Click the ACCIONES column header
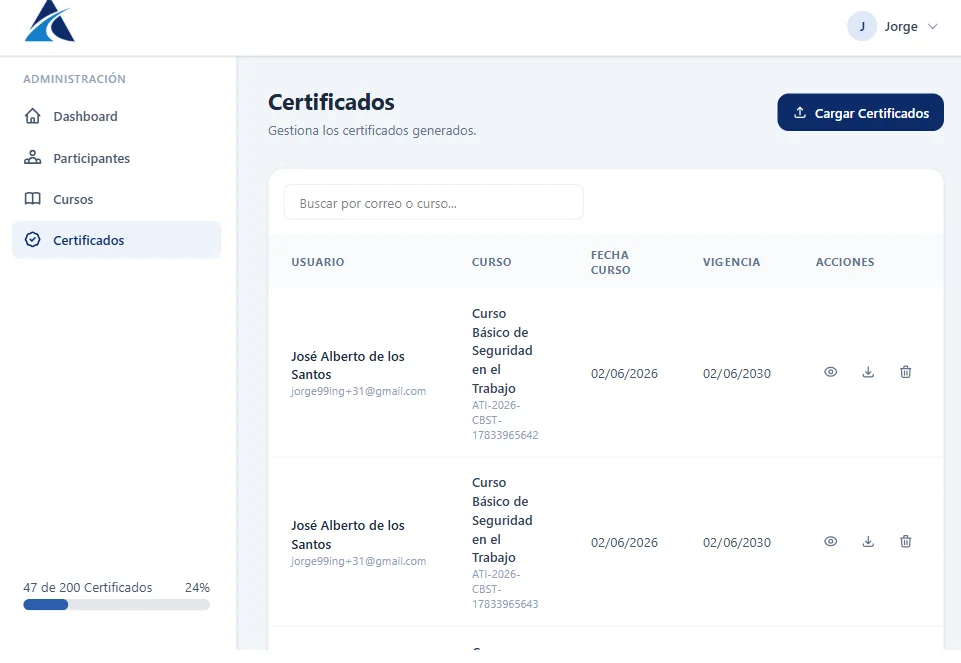The height and width of the screenshot is (663, 961). click(x=845, y=262)
